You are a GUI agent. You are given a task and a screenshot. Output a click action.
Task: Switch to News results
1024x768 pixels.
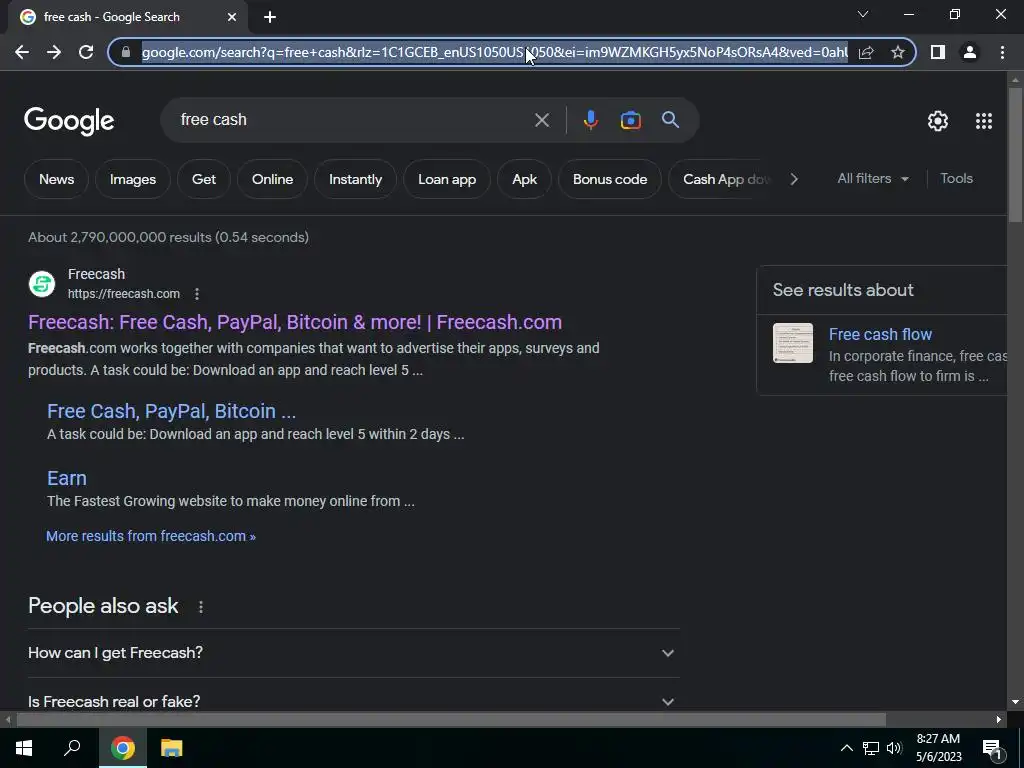point(56,179)
